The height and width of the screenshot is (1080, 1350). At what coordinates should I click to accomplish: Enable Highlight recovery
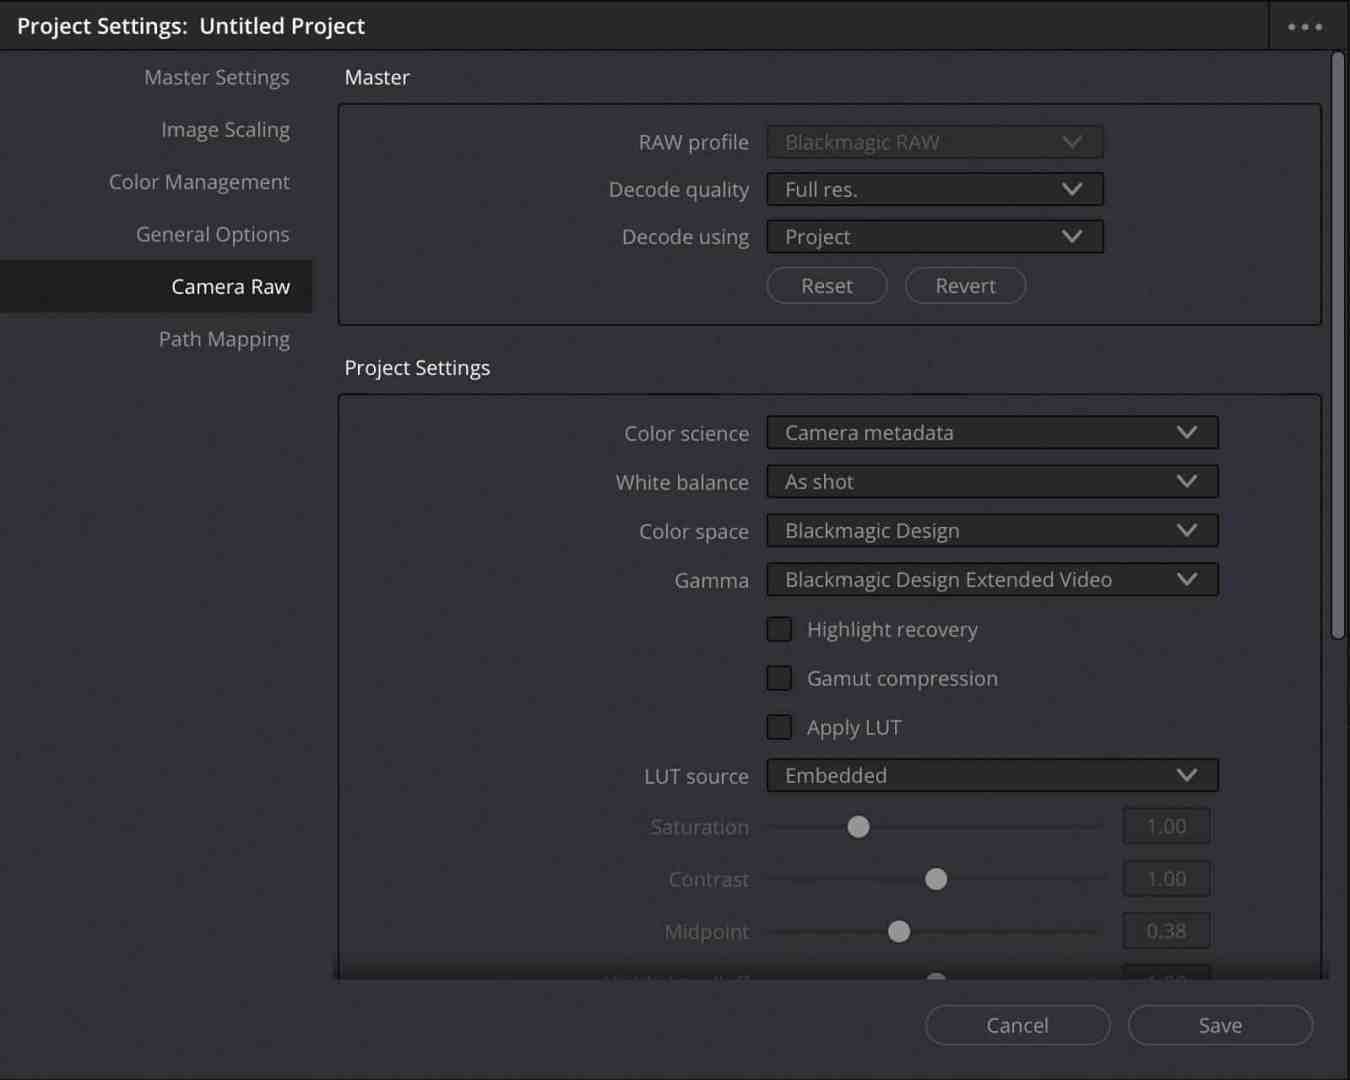(779, 628)
